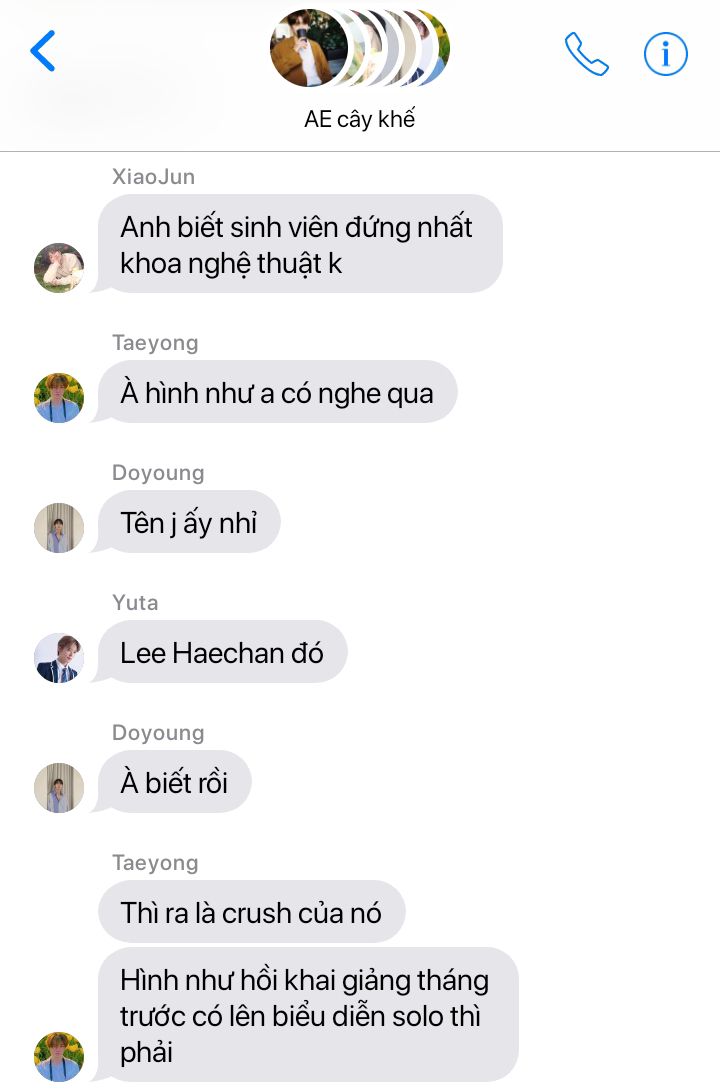This screenshot has height=1091, width=720.
Task: Open Taeyong's avatar at the bottom message
Action: (59, 1057)
